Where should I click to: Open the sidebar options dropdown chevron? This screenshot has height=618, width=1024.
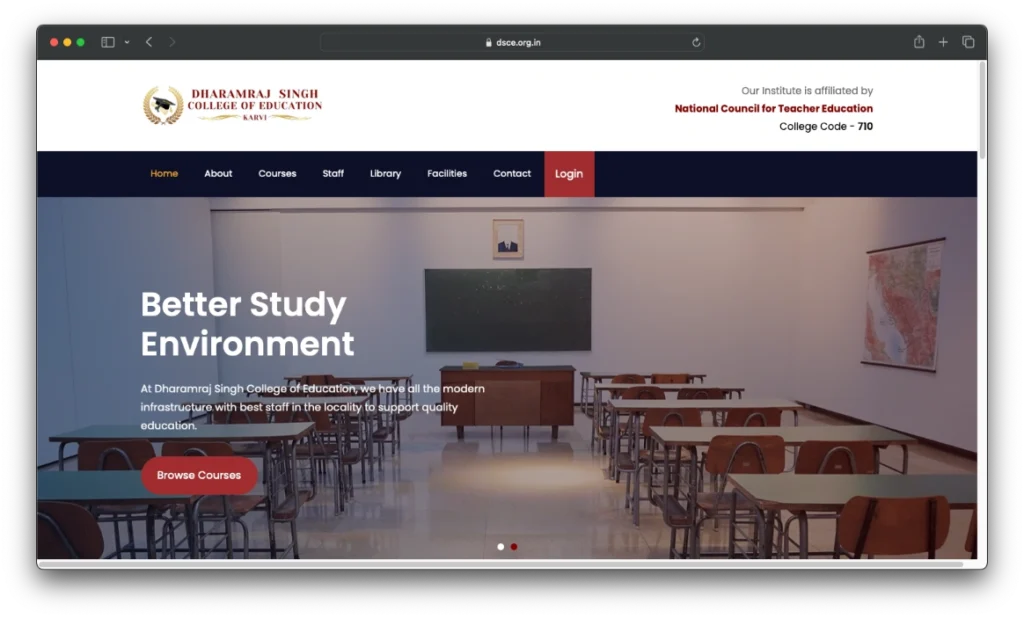pyautogui.click(x=127, y=42)
